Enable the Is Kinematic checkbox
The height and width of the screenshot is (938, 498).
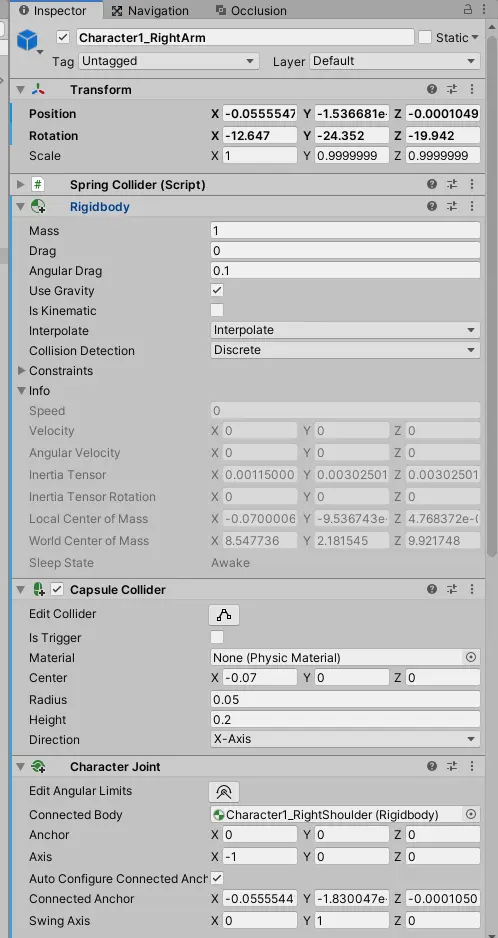pos(217,310)
